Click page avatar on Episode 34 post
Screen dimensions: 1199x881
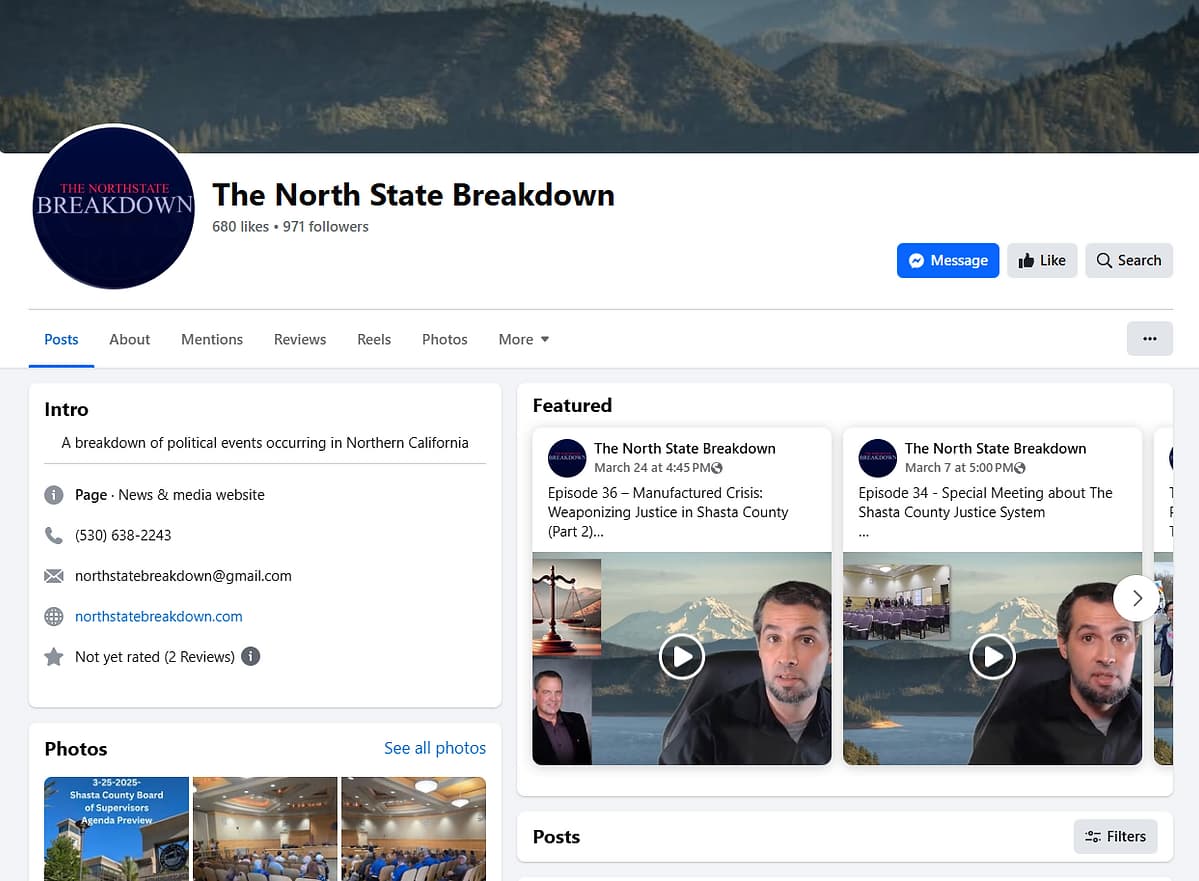[x=877, y=457]
